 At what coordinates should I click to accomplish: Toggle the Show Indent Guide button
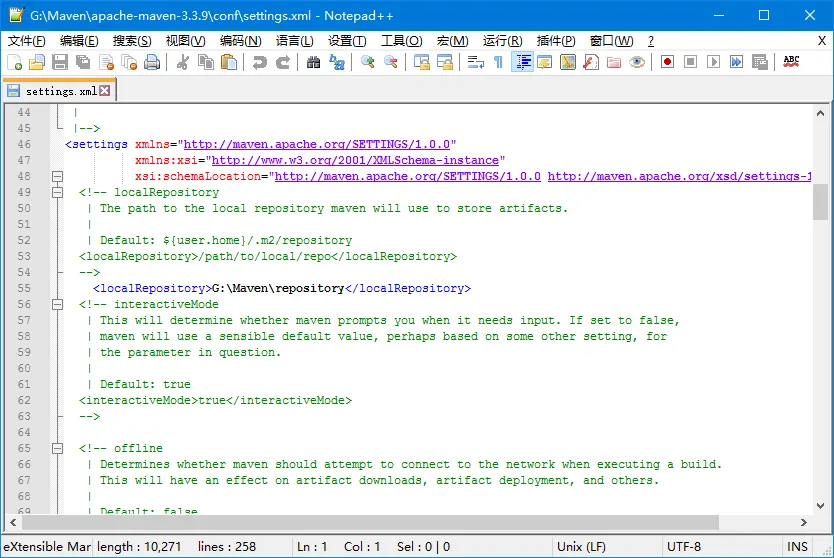point(521,62)
